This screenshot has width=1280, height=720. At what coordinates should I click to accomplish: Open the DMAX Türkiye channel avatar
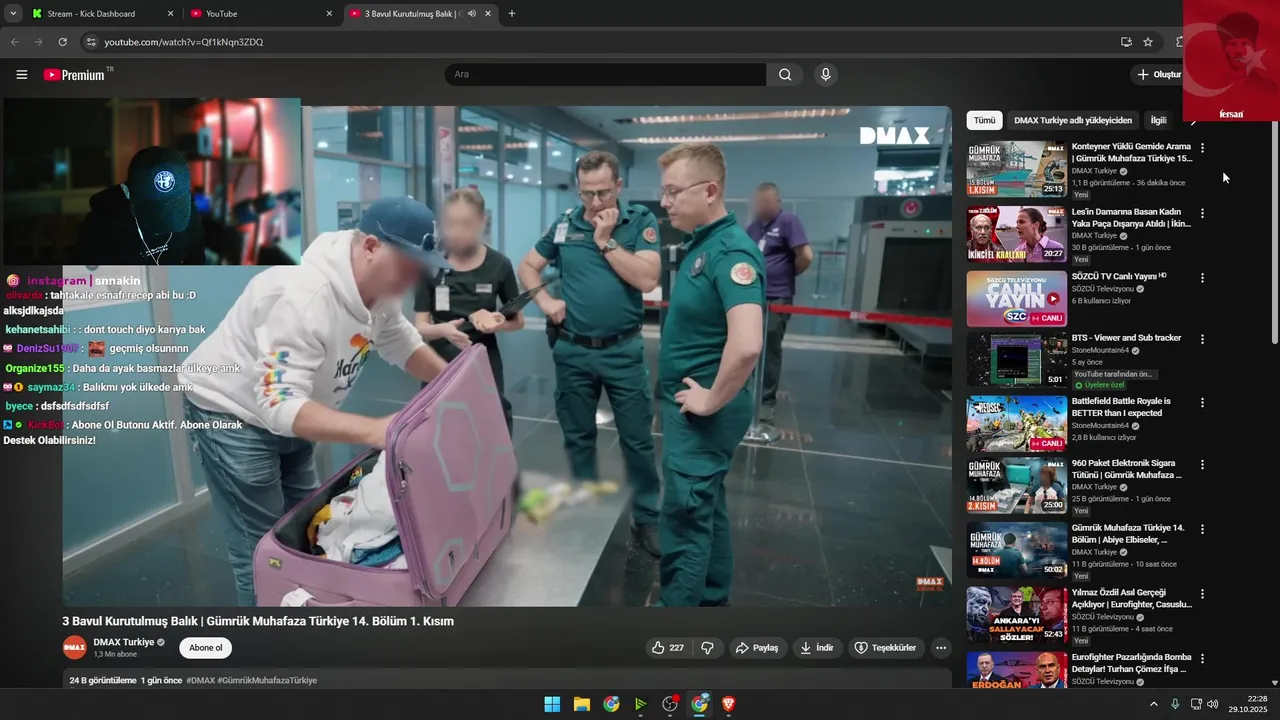pos(74,648)
